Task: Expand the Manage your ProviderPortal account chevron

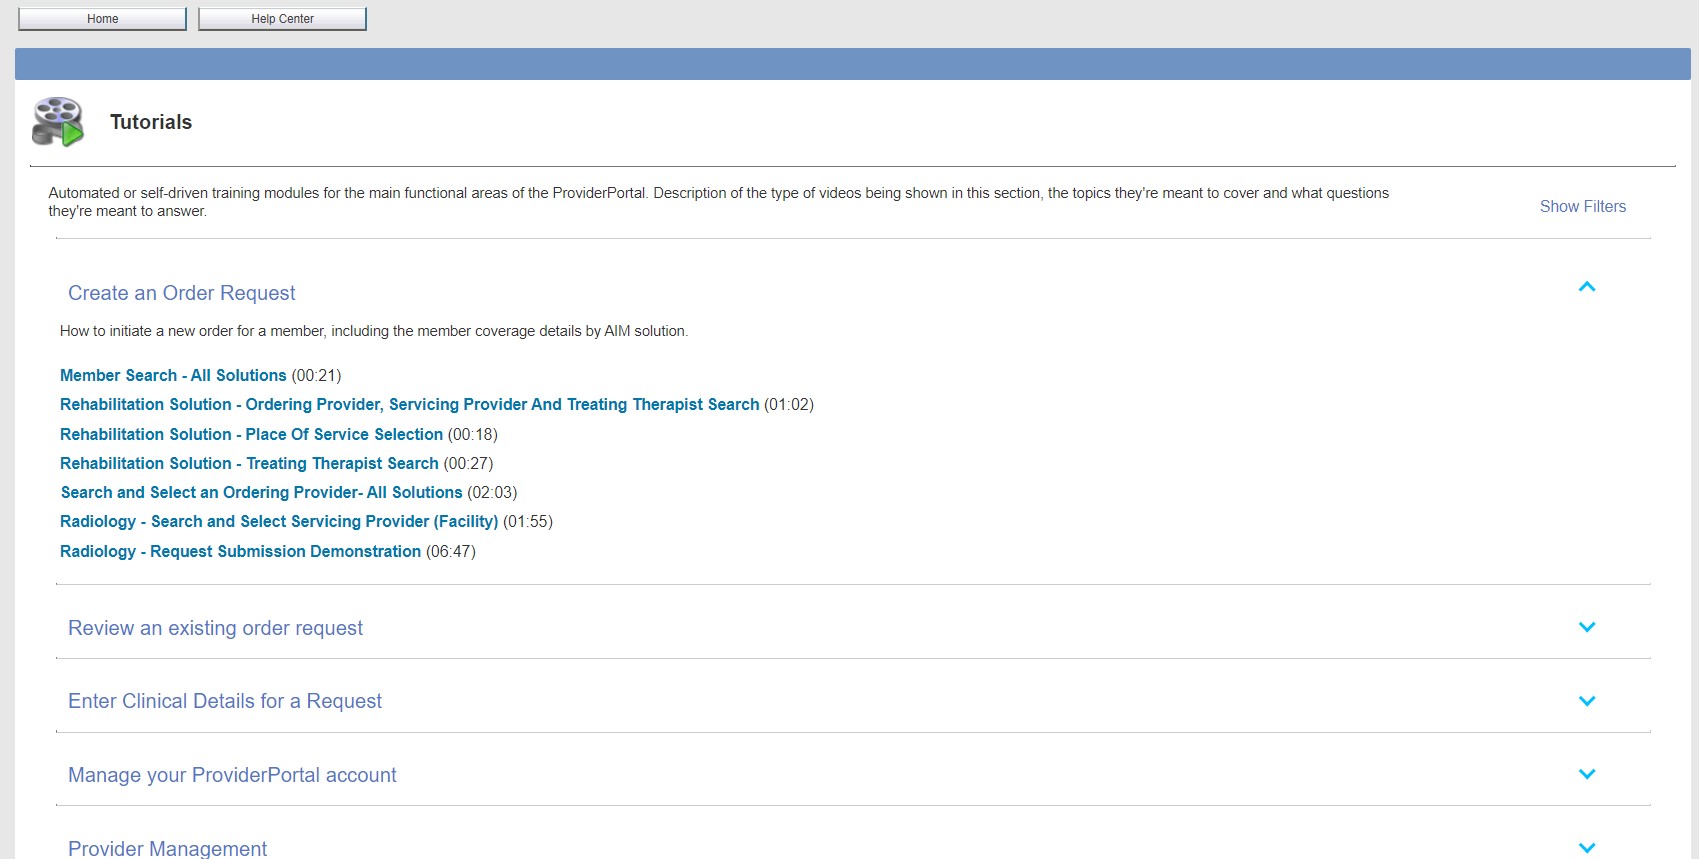Action: [x=1587, y=774]
